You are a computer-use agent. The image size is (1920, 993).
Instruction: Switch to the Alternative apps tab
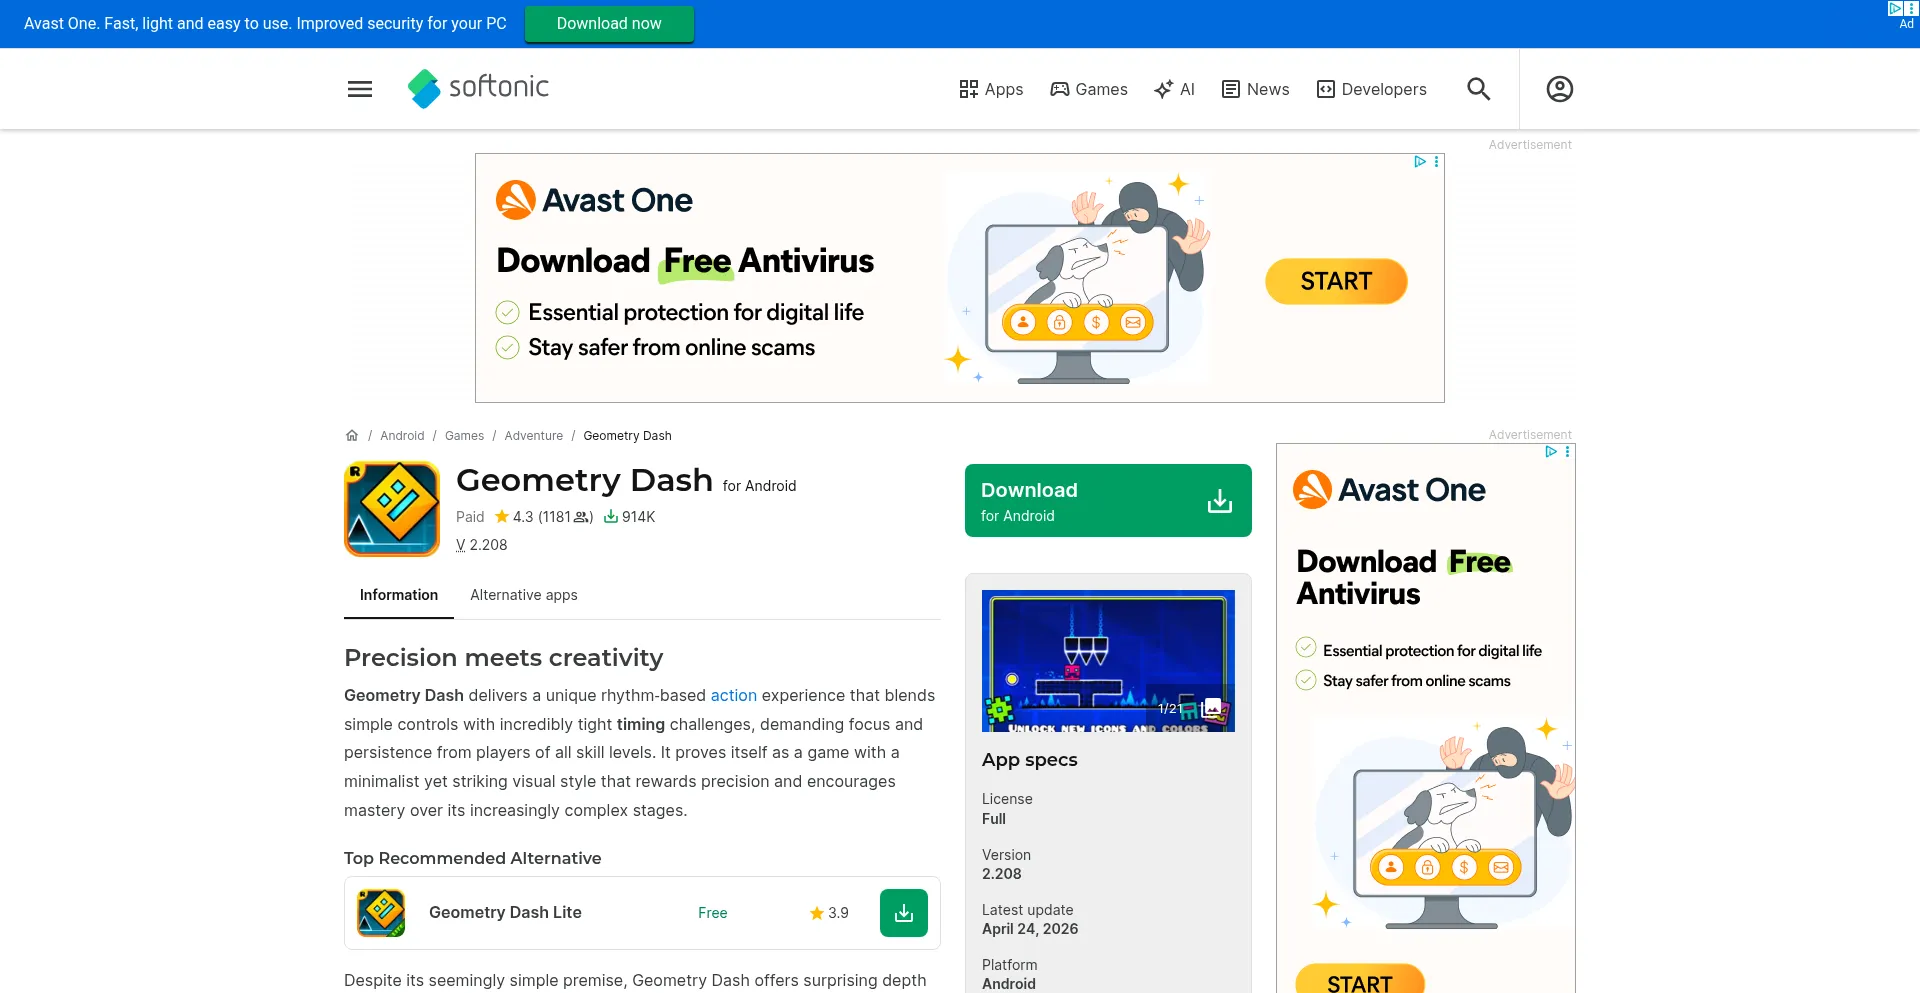click(x=524, y=595)
